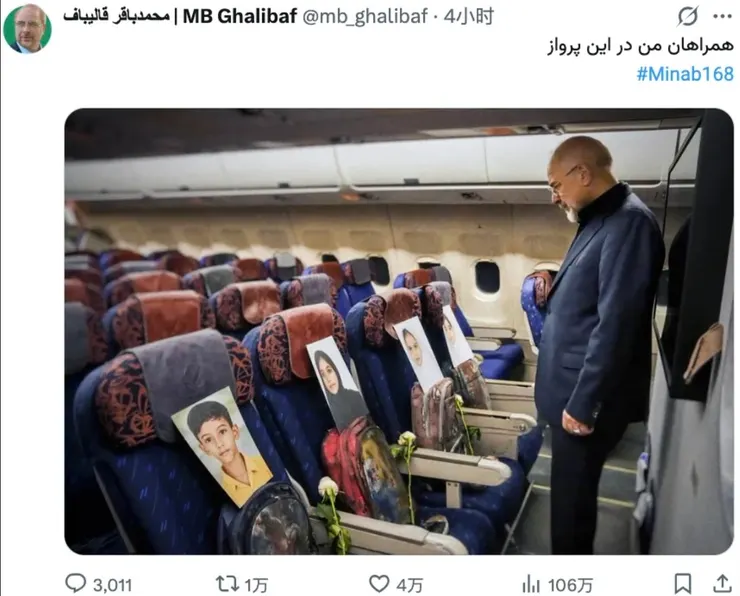
Task: Click the #Minab168 hashtag
Action: pyautogui.click(x=685, y=74)
